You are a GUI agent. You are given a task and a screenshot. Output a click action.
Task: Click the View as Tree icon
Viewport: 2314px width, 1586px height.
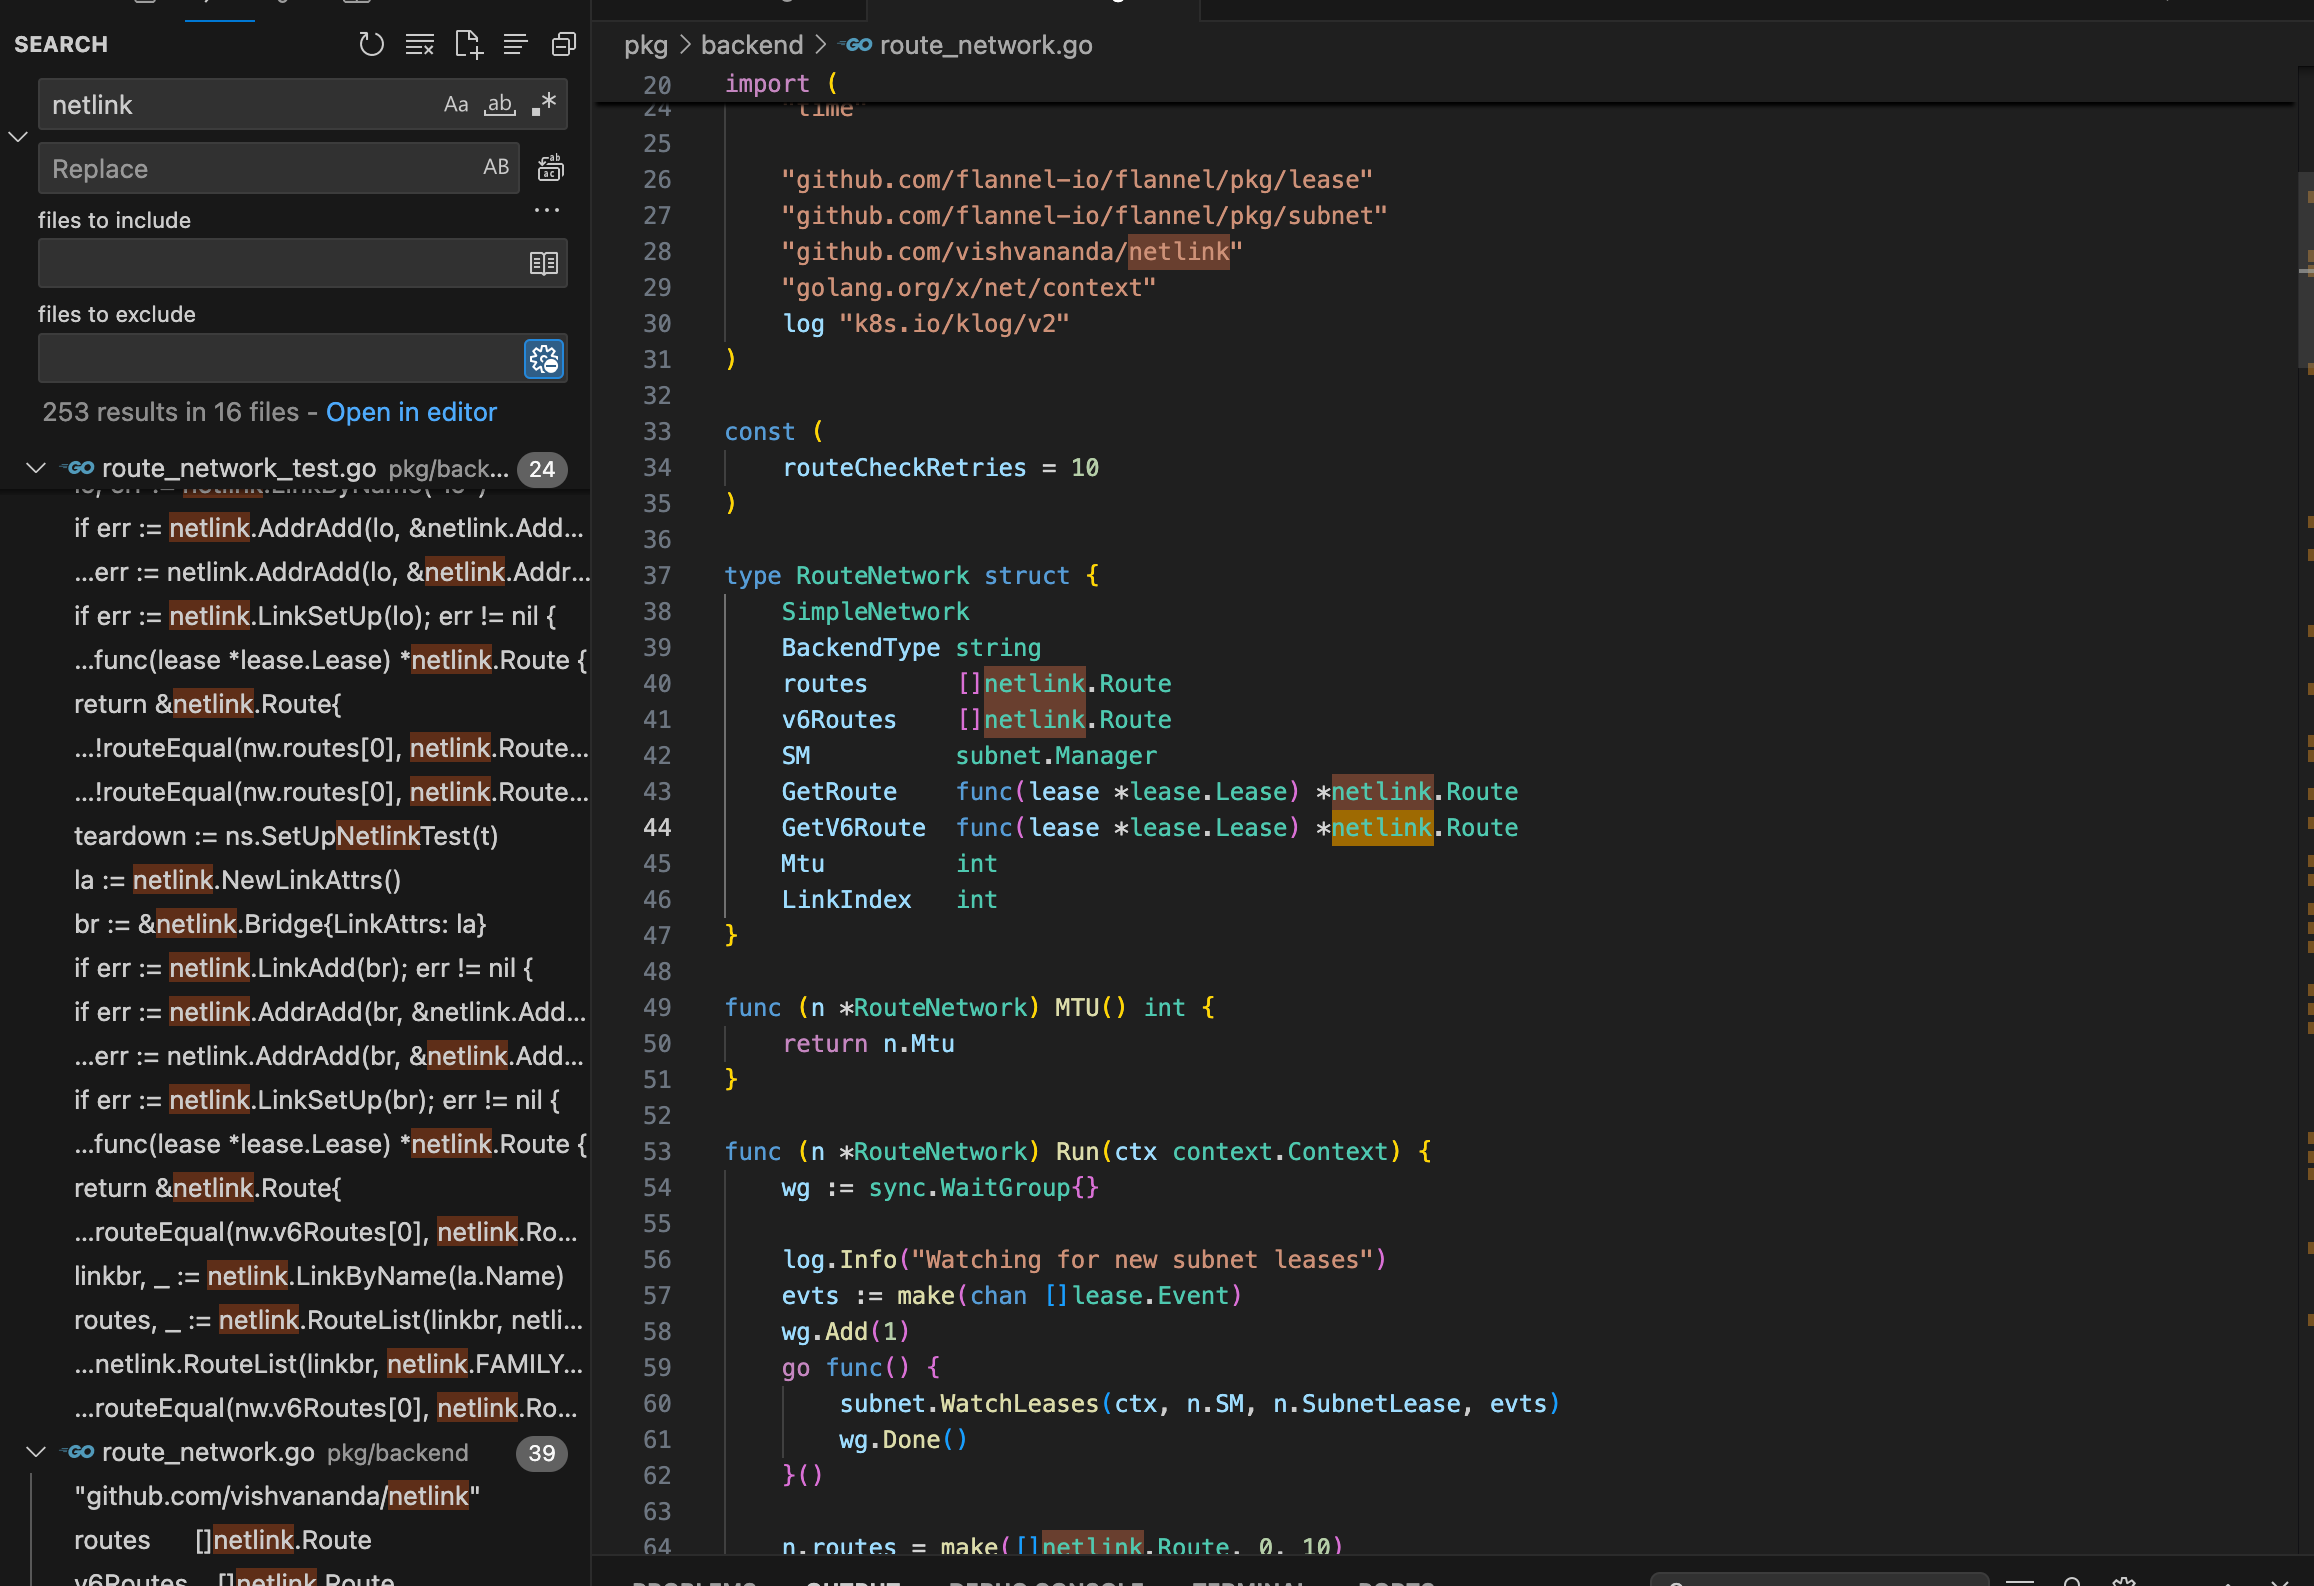(x=515, y=44)
